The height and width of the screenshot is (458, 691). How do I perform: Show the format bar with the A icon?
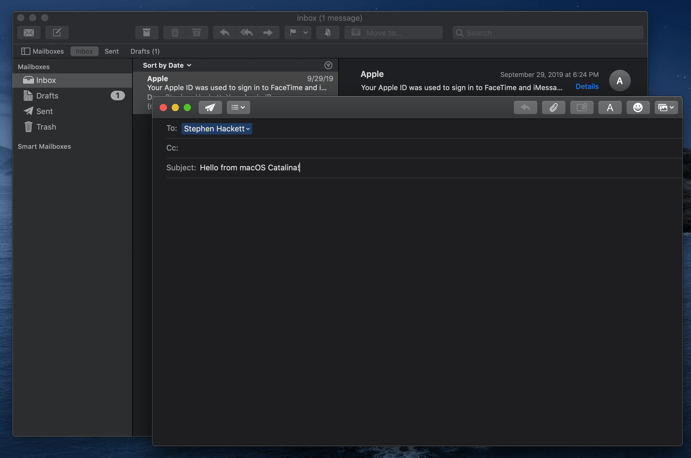pos(610,108)
